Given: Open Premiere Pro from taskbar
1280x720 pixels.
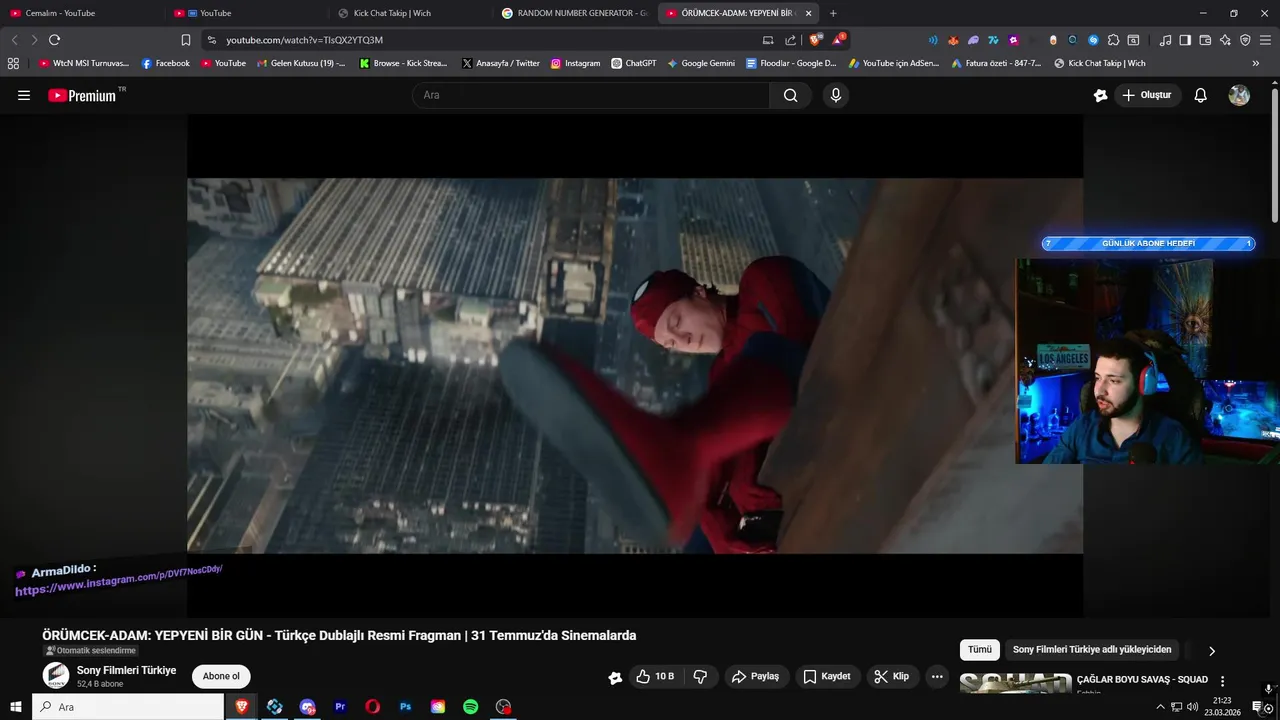Looking at the screenshot, I should pyautogui.click(x=340, y=707).
